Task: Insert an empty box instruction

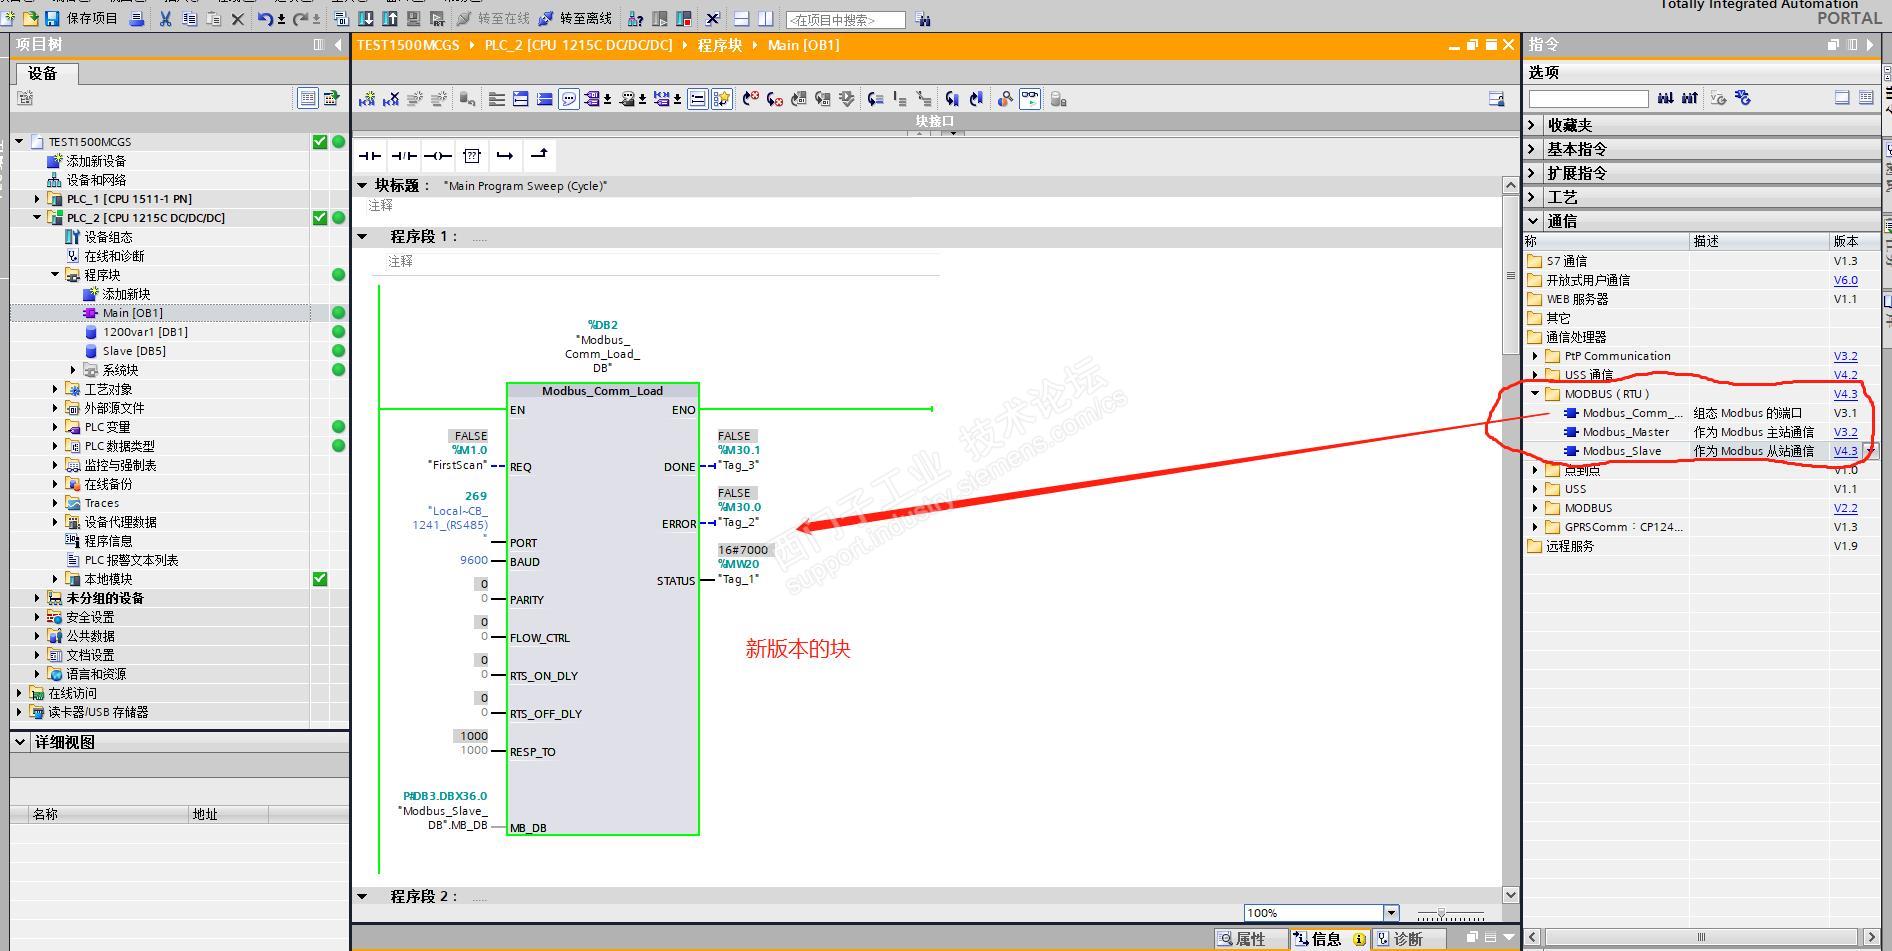Action: click(472, 155)
